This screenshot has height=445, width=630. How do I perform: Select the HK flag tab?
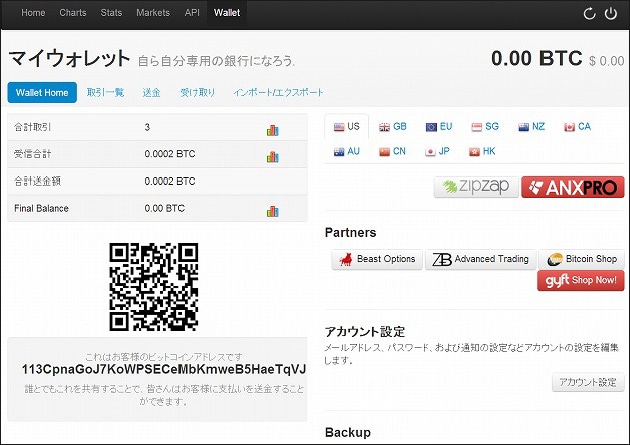pyautogui.click(x=482, y=151)
